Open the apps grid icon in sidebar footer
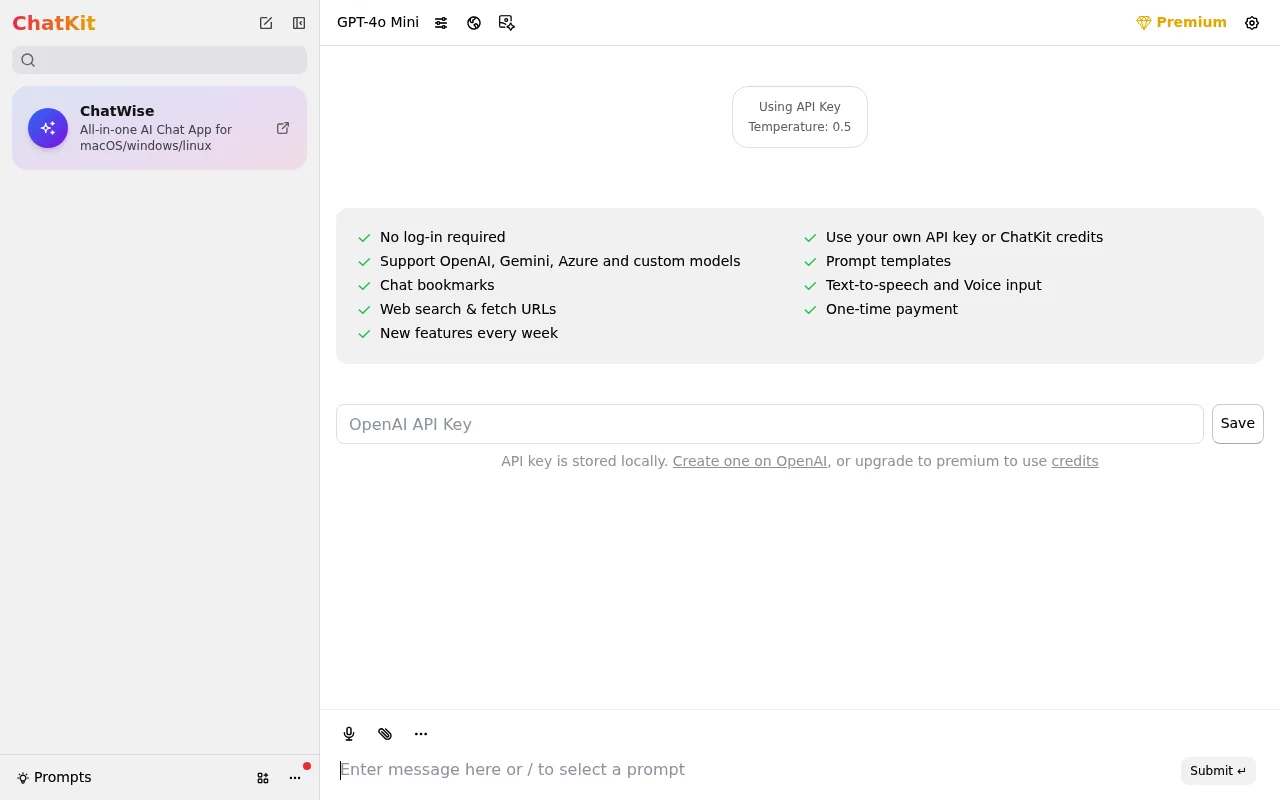The width and height of the screenshot is (1280, 800). (x=263, y=778)
